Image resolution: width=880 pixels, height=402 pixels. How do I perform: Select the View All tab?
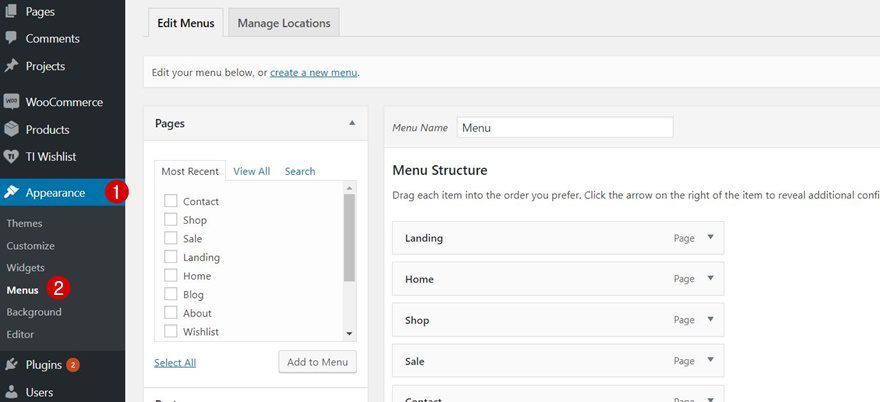tap(251, 171)
